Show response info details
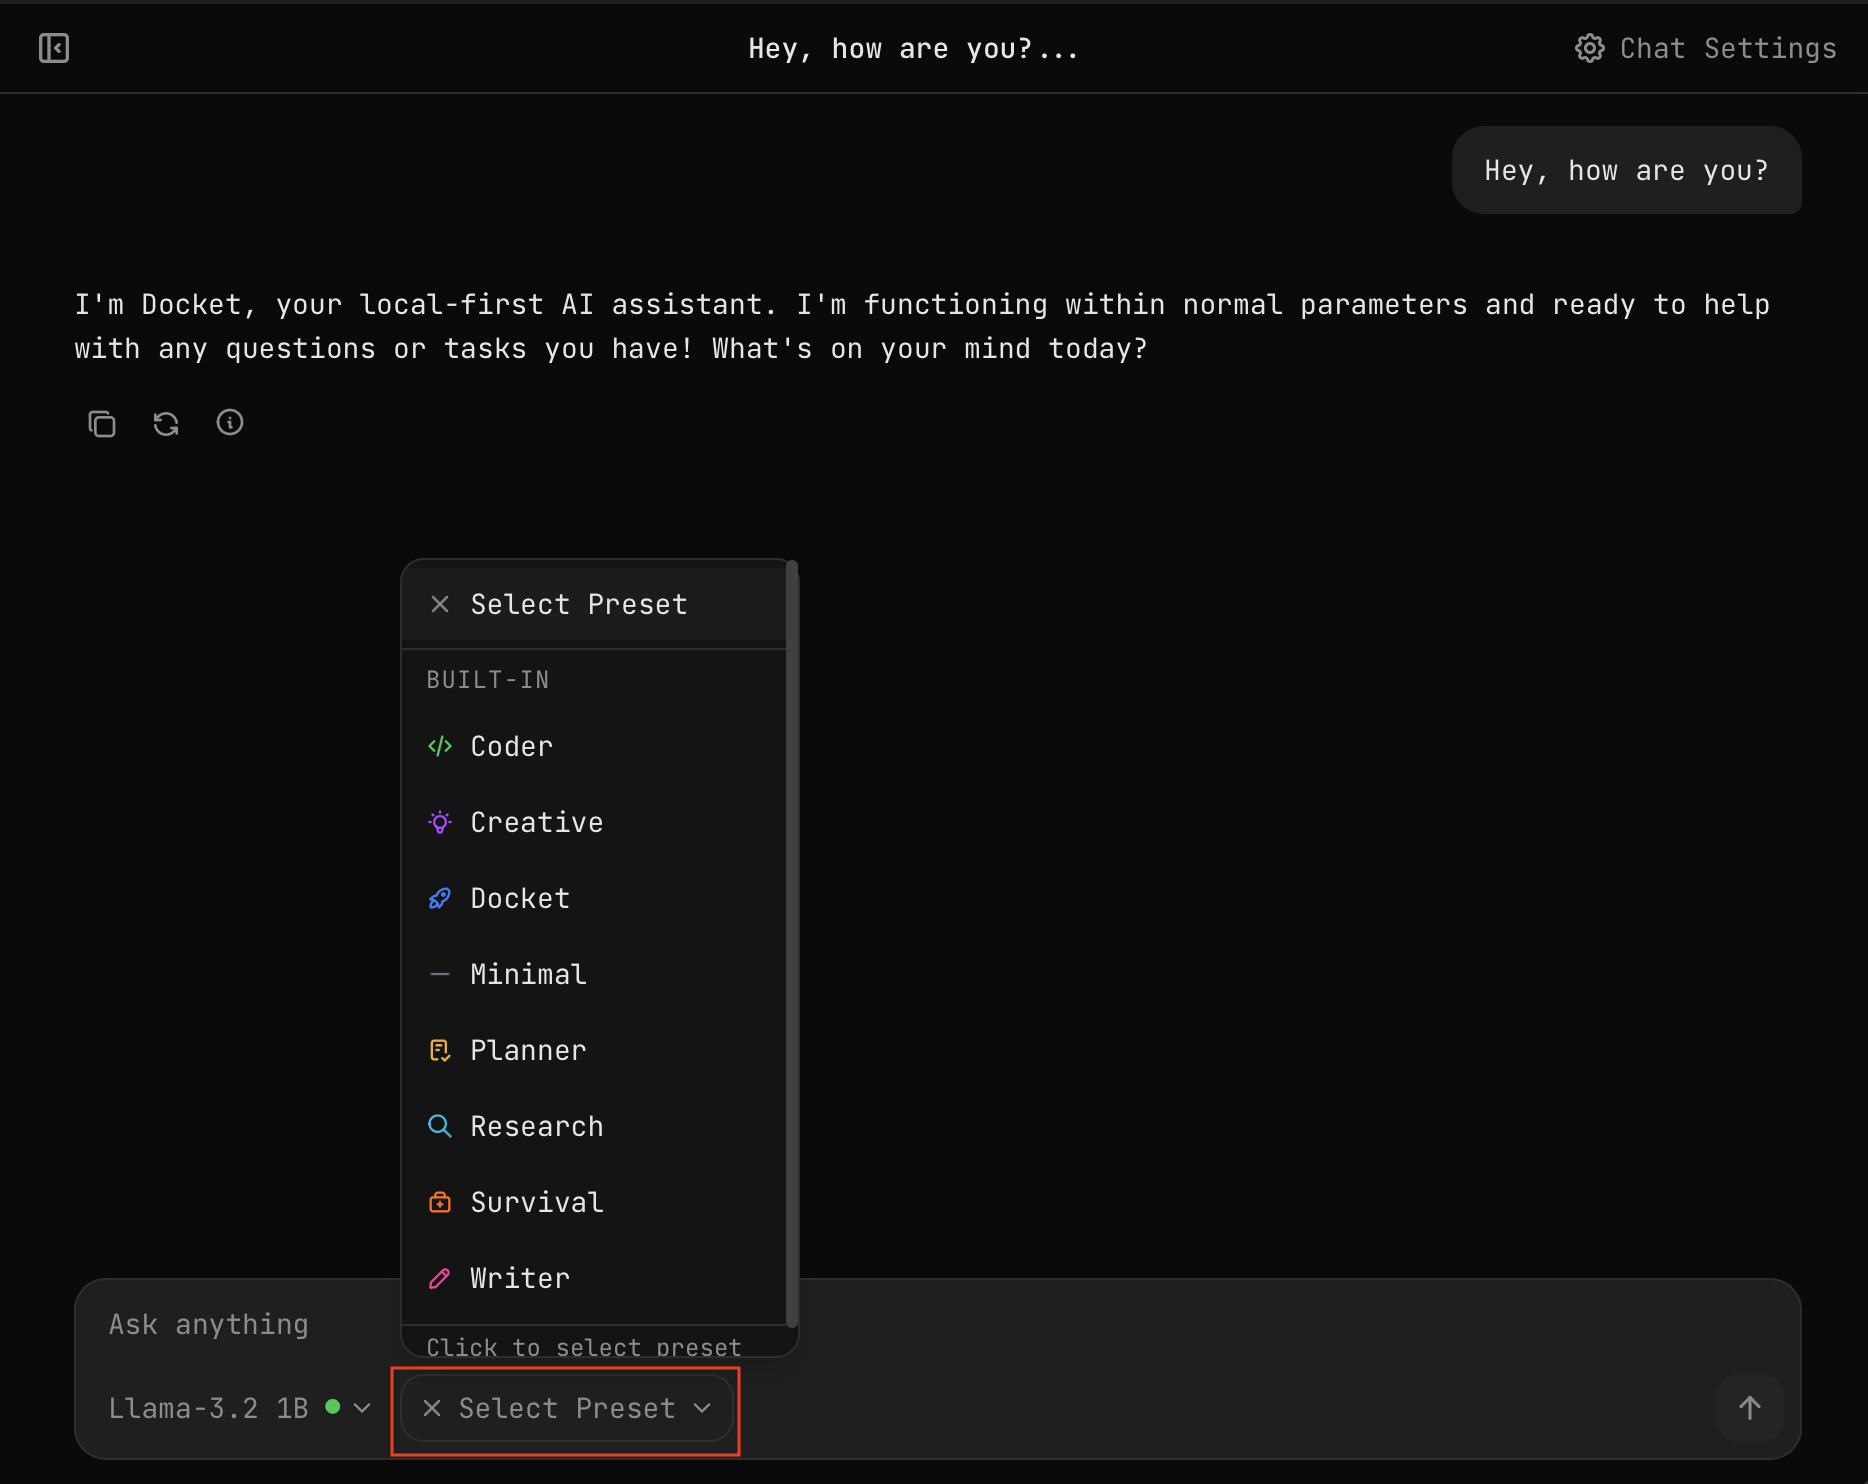The height and width of the screenshot is (1484, 1868). 230,423
